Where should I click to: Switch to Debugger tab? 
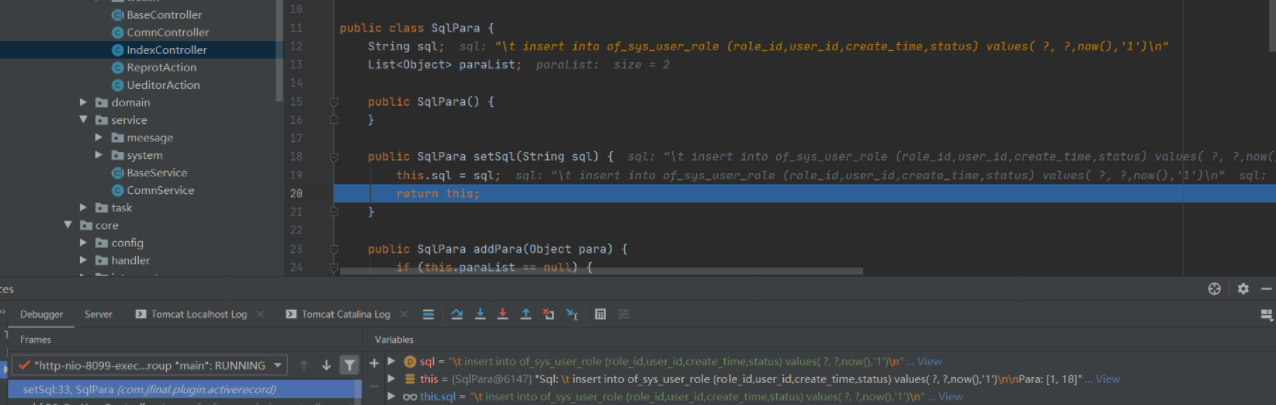click(x=42, y=314)
